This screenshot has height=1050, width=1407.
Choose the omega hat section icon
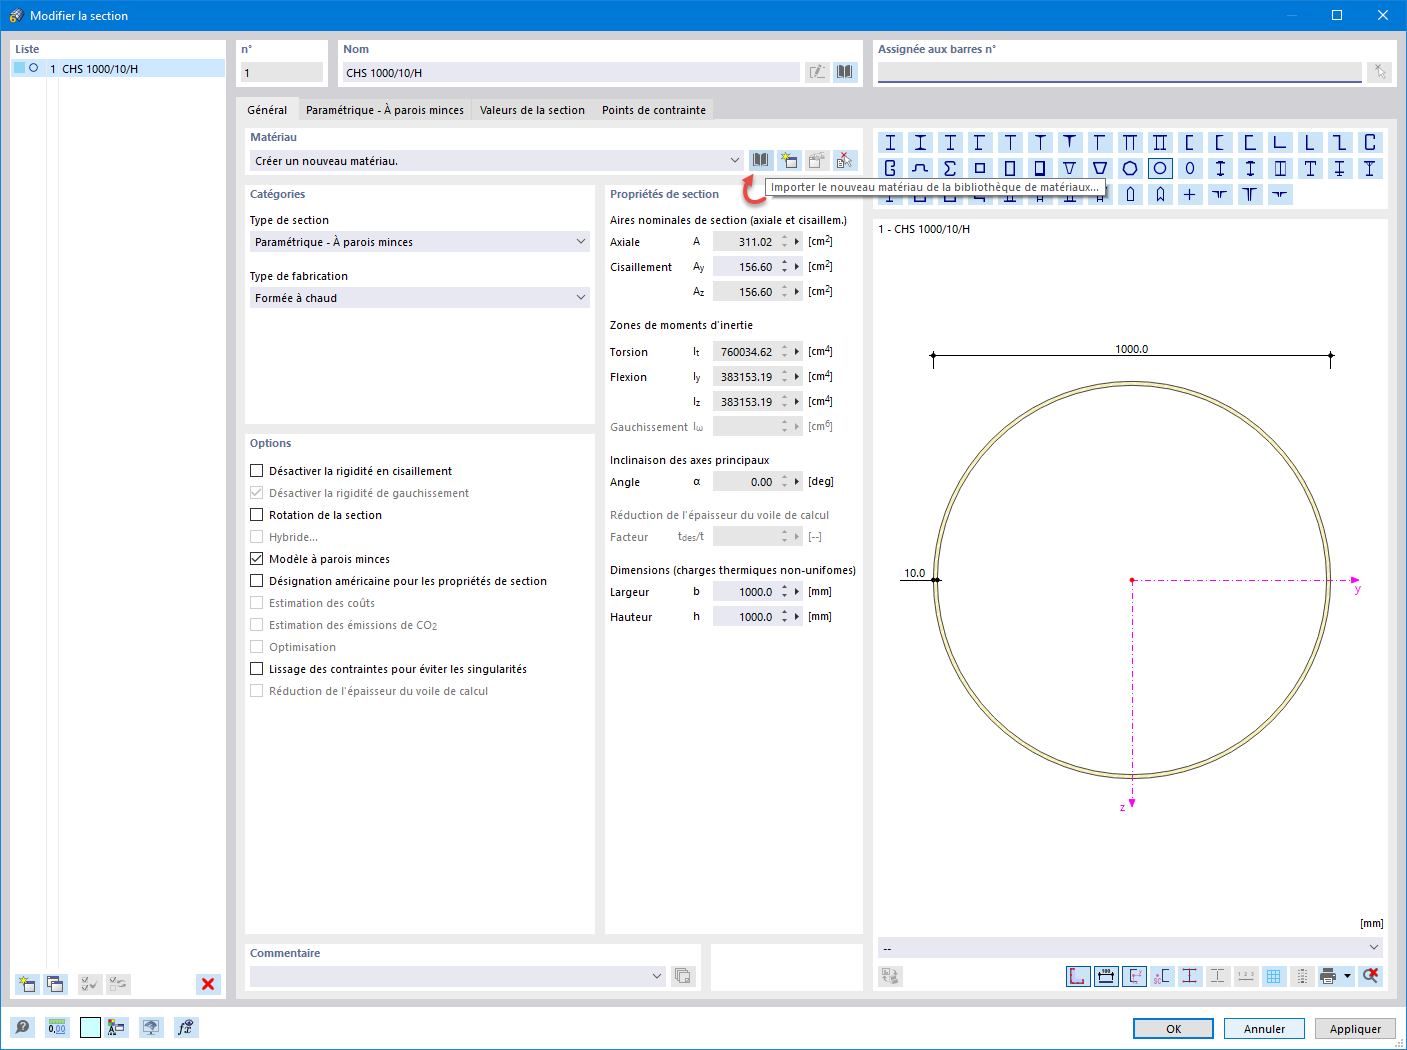(920, 168)
